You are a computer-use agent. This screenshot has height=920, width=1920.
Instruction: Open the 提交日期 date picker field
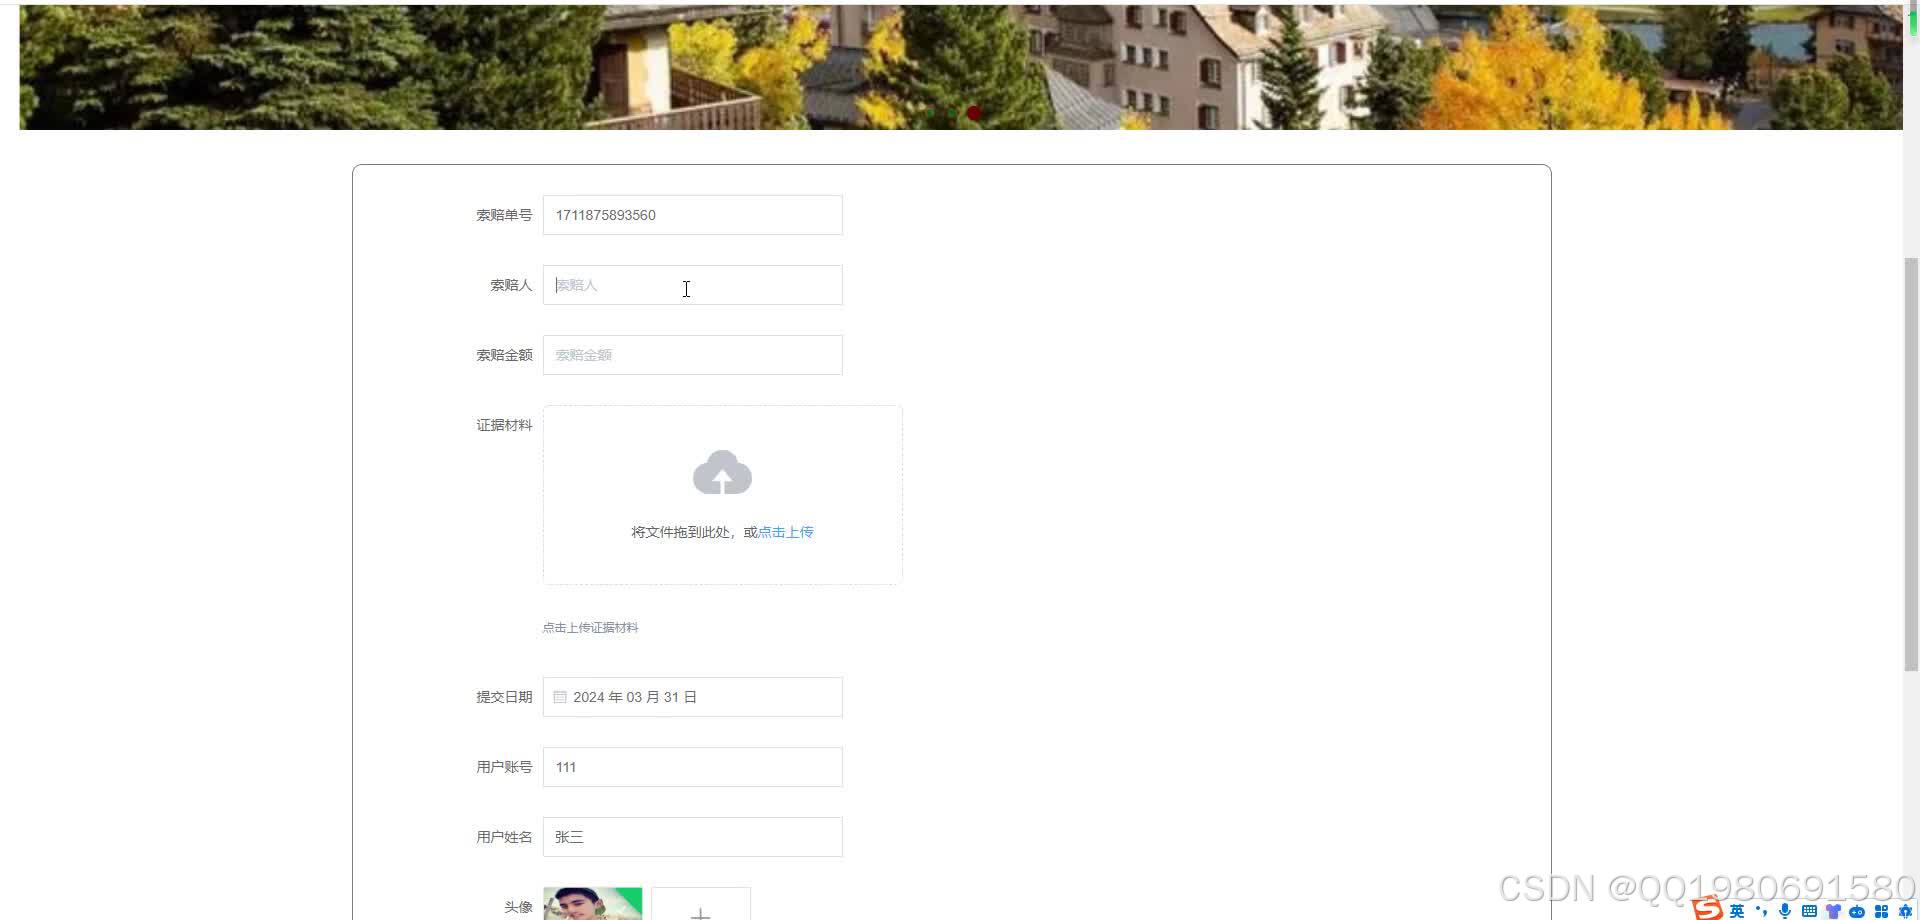pyautogui.click(x=693, y=697)
